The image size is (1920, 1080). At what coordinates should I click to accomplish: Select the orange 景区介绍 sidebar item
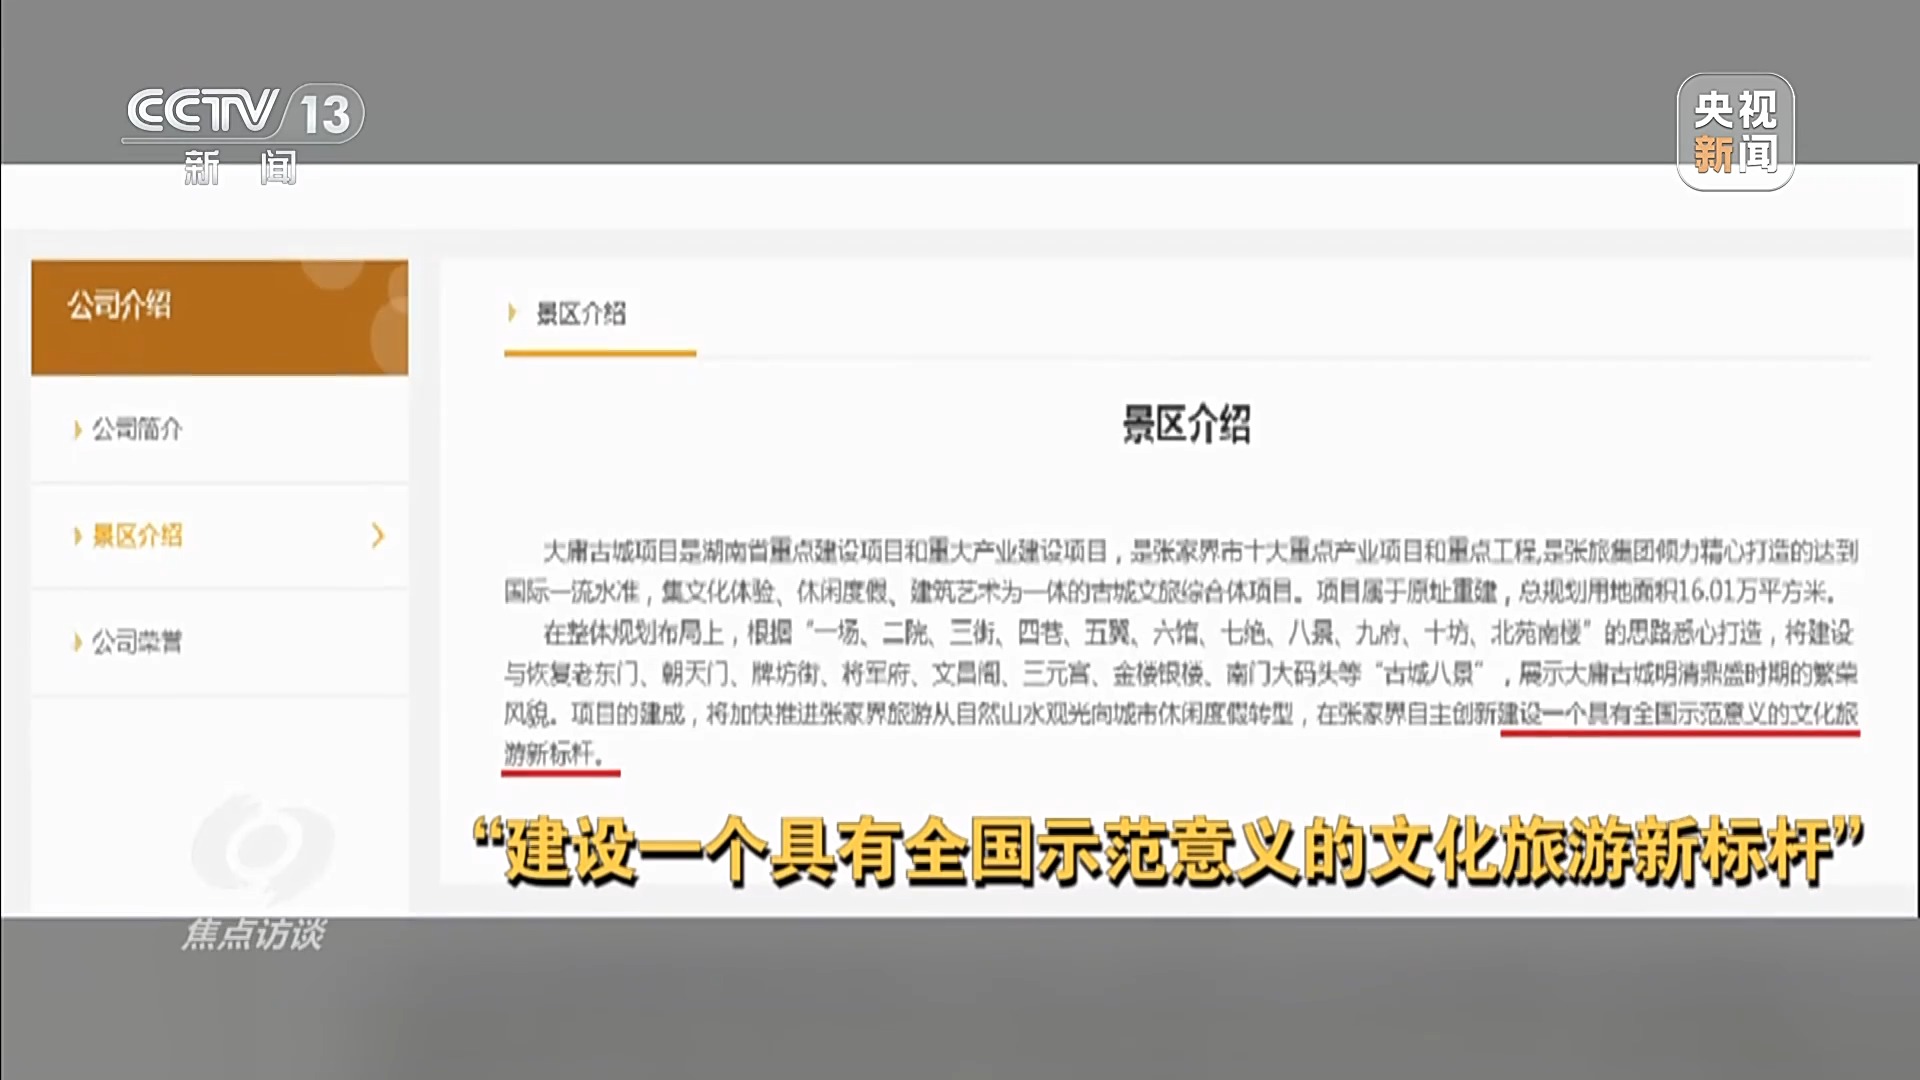pyautogui.click(x=137, y=536)
